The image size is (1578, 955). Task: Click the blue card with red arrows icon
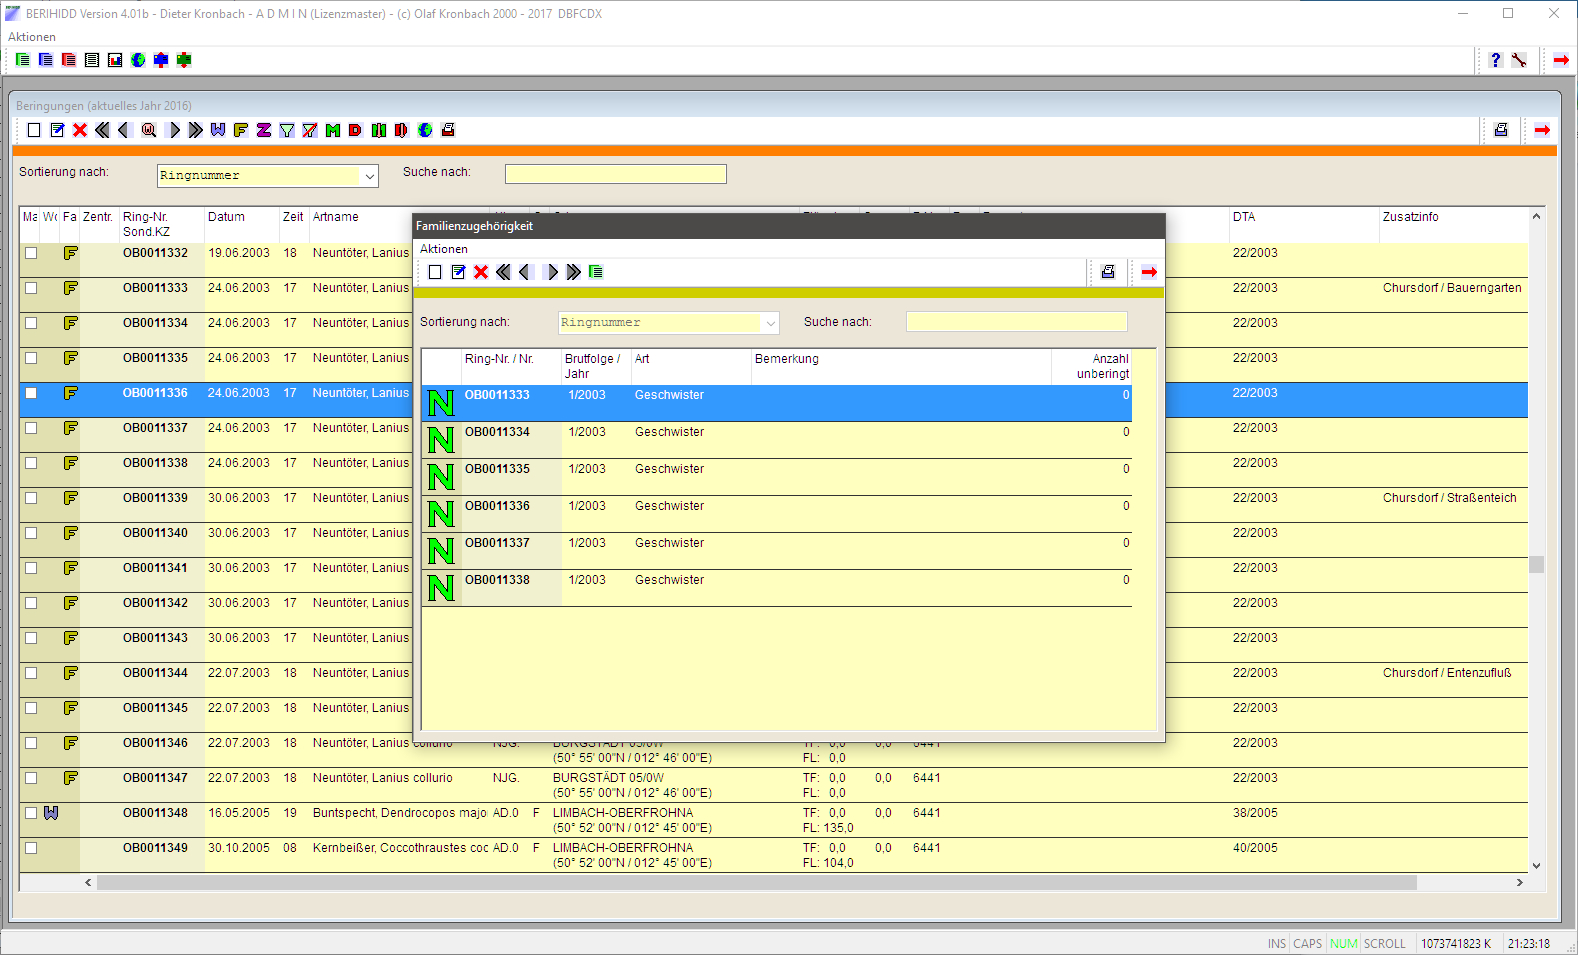pos(161,60)
